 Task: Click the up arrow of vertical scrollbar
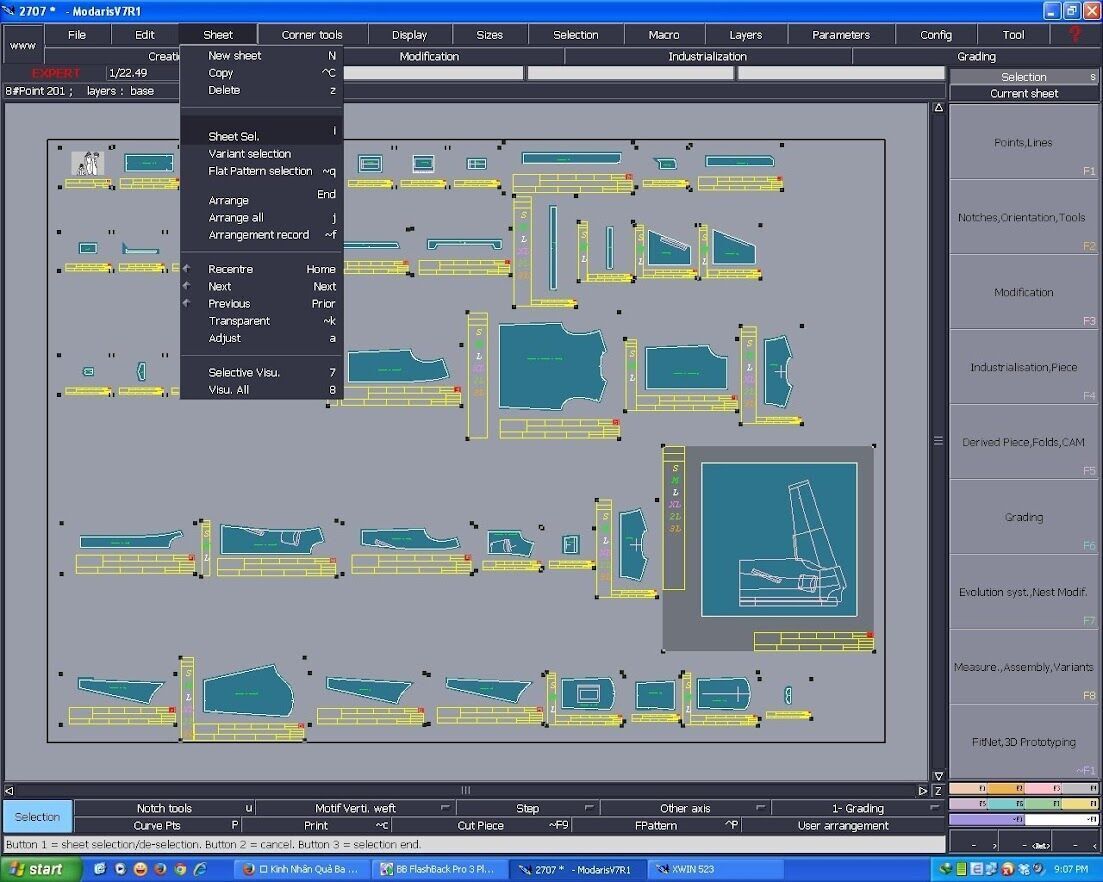[938, 108]
